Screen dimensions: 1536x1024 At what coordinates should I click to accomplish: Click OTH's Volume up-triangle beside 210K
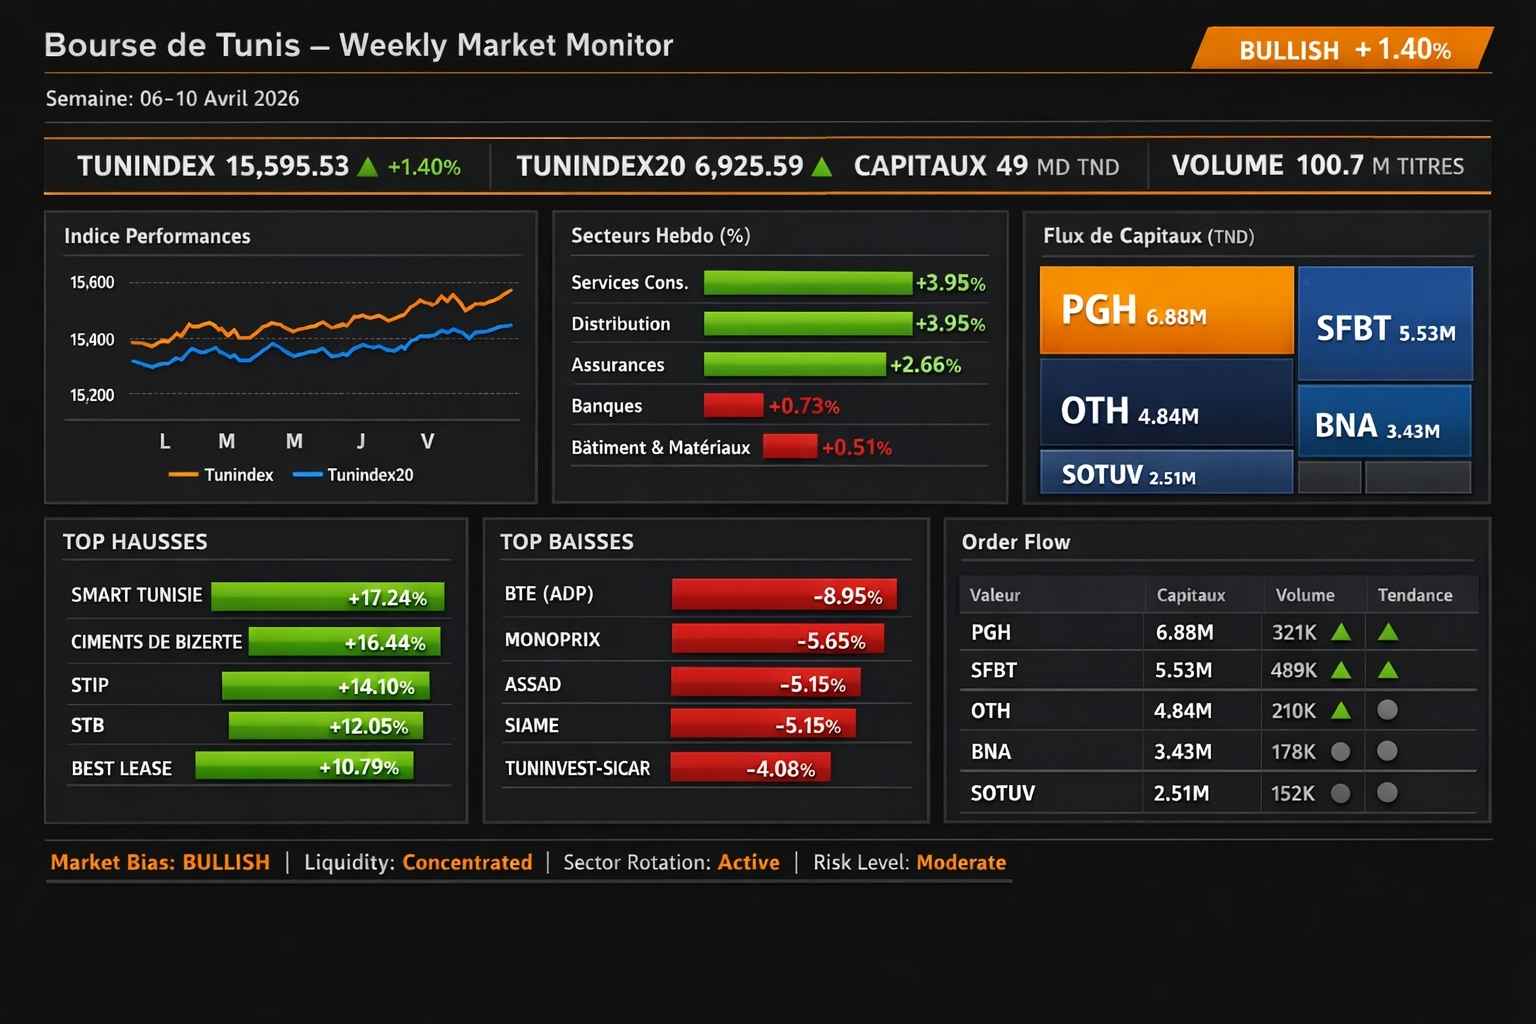point(1342,711)
